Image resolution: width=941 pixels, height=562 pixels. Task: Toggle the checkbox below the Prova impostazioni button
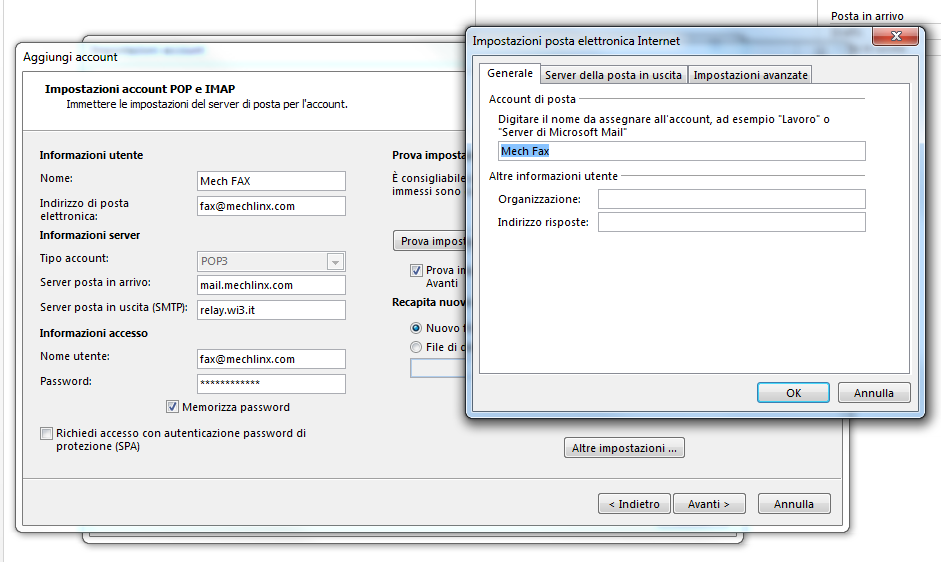(x=416, y=270)
